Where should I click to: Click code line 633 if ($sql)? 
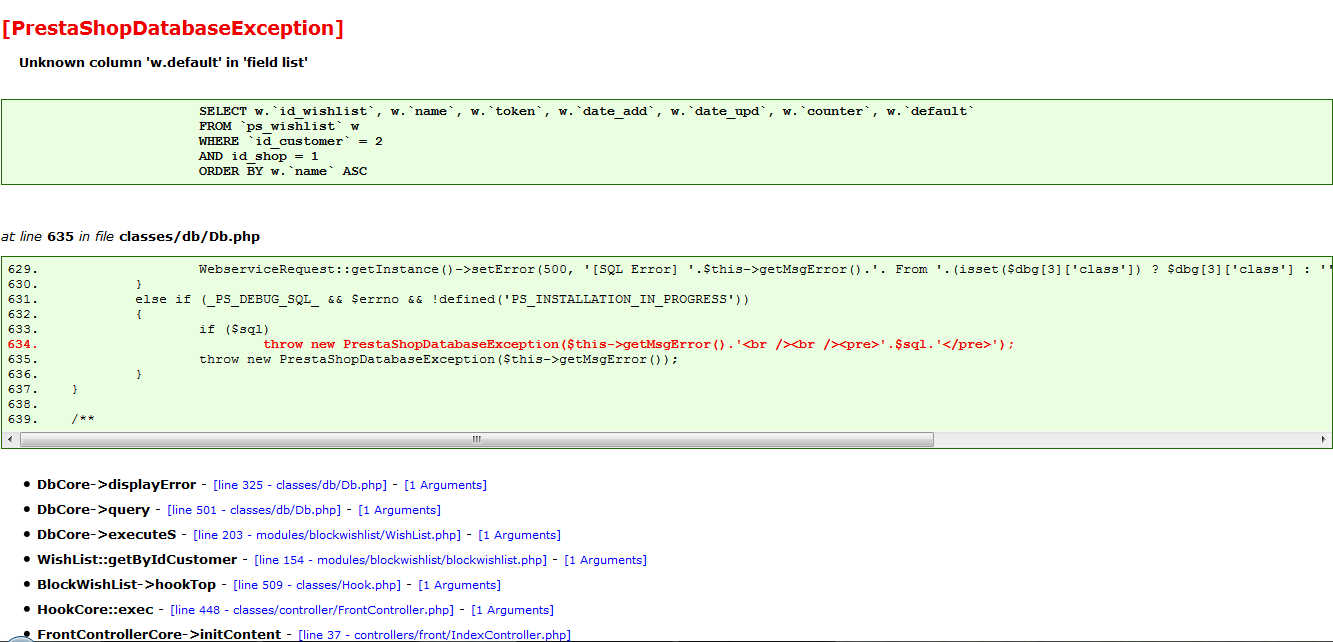pyautogui.click(x=235, y=329)
